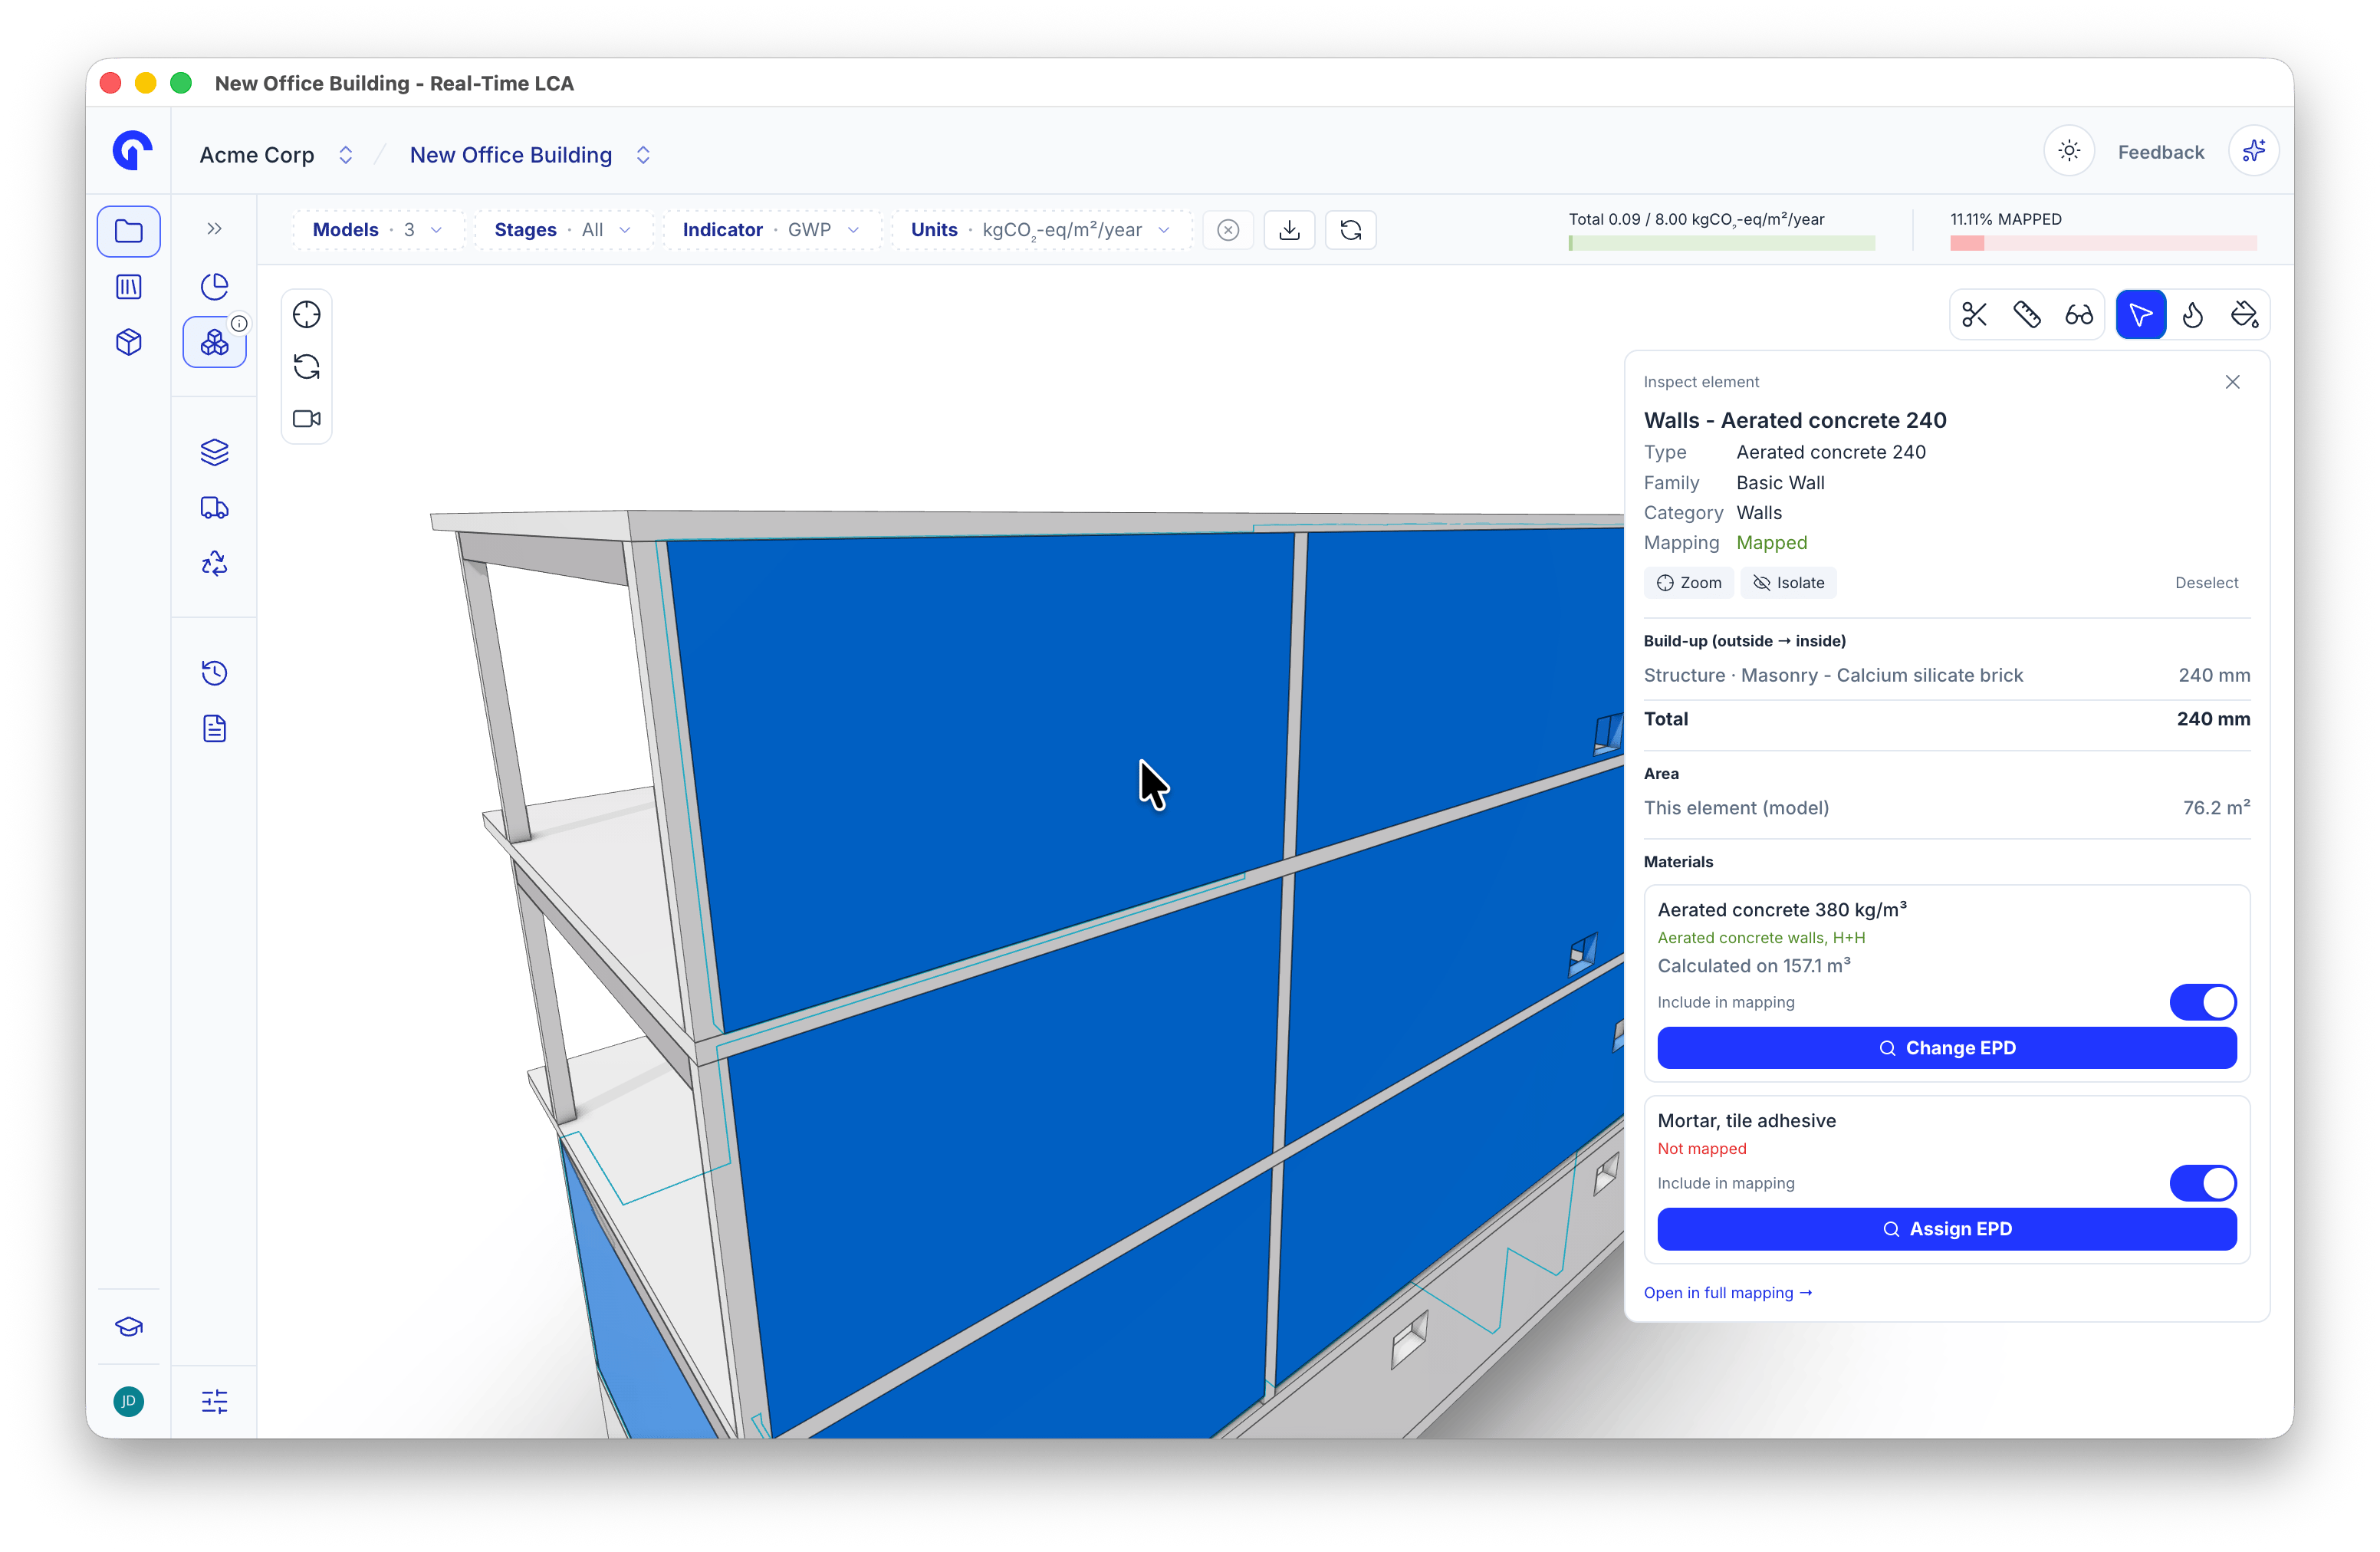Open the camera viewpoint icon
The width and height of the screenshot is (2380, 1552).
[306, 419]
